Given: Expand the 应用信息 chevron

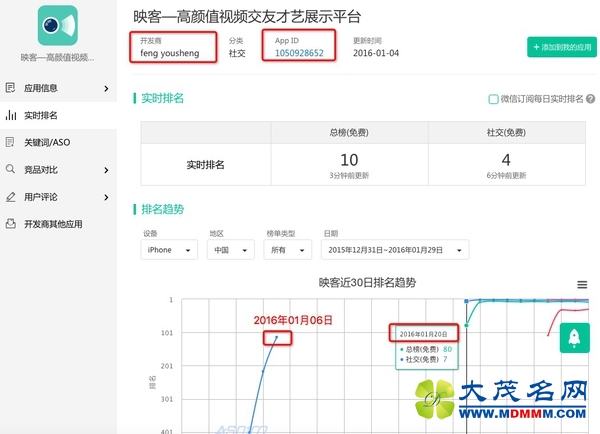Looking at the screenshot, I should (x=106, y=88).
